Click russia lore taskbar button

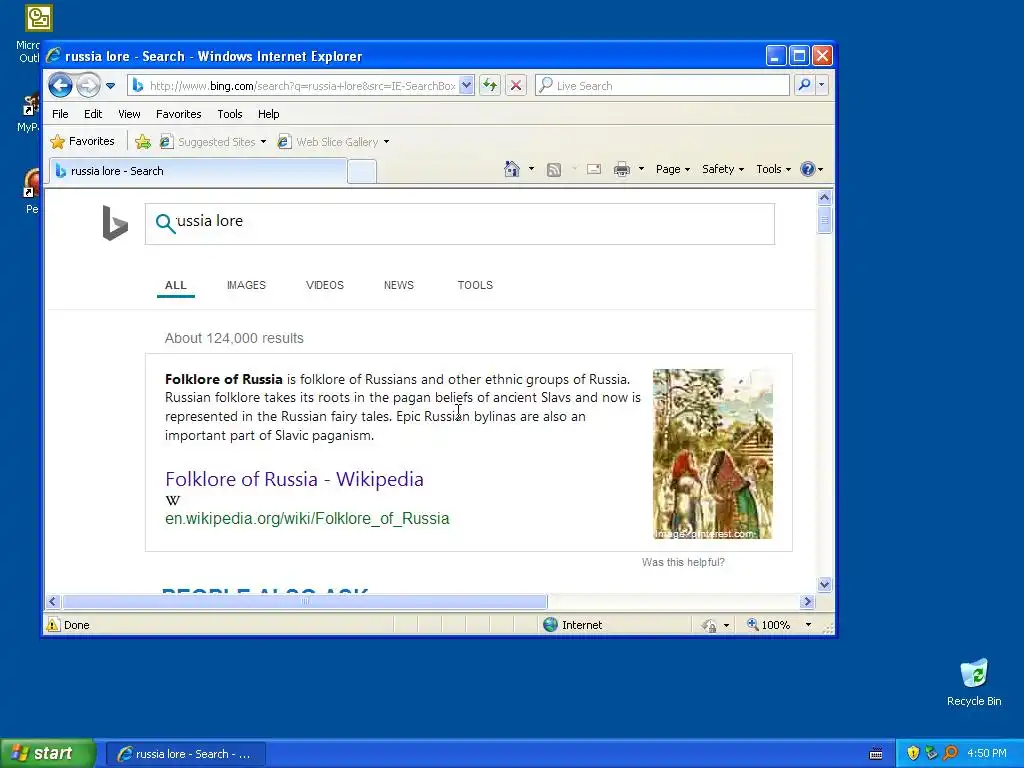pyautogui.click(x=185, y=754)
